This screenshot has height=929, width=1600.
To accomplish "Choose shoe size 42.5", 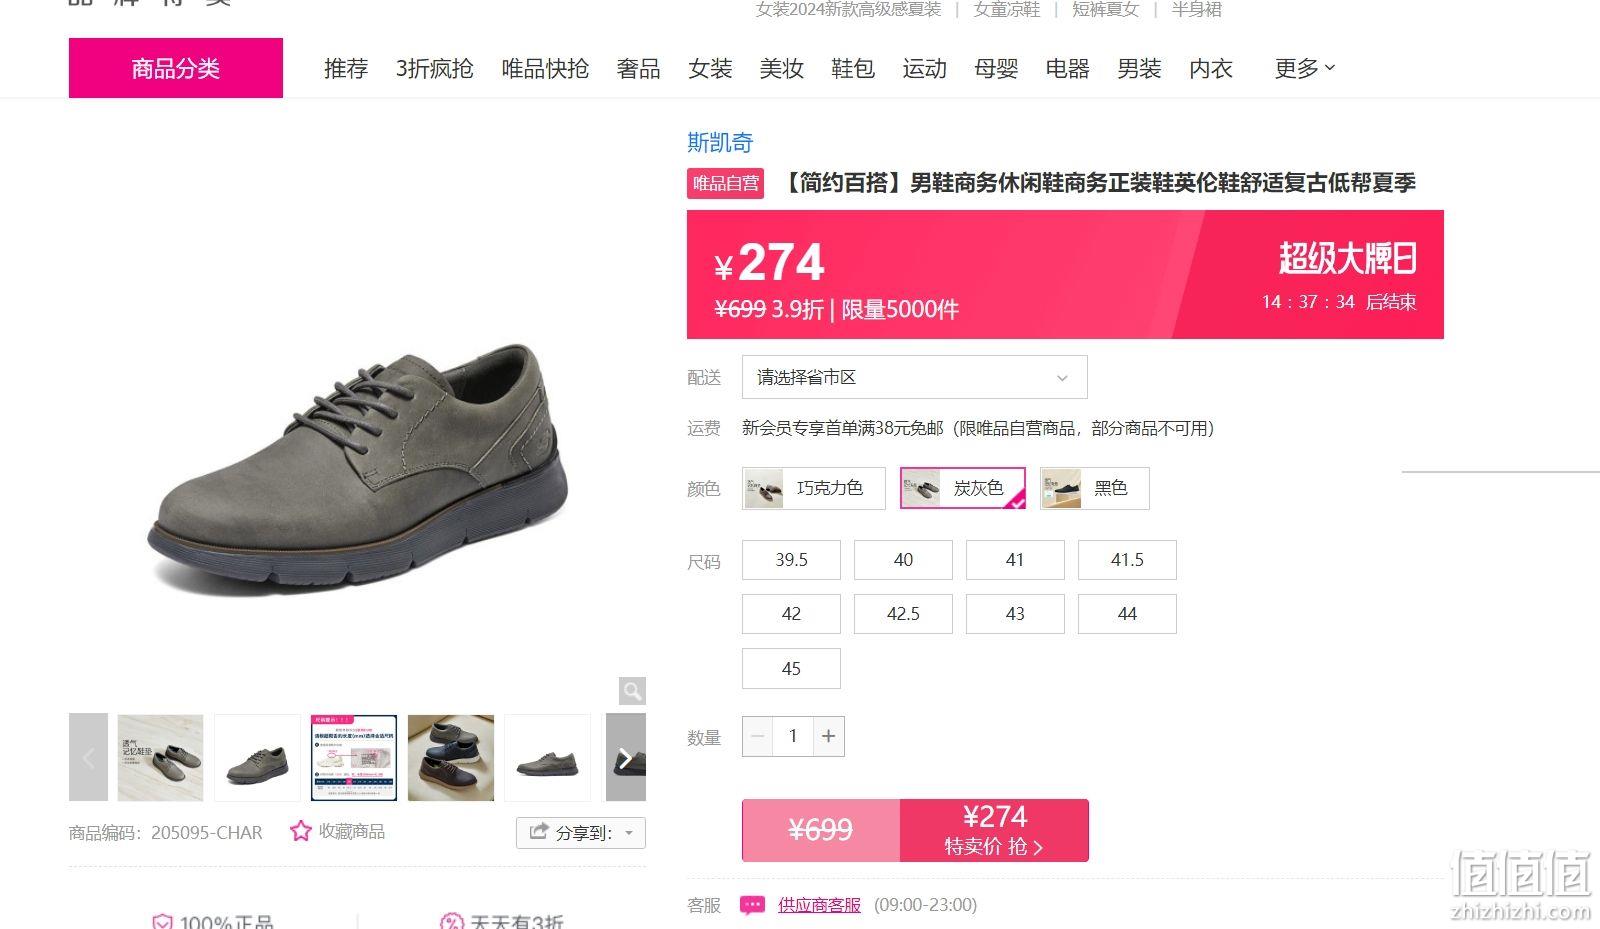I will pos(903,614).
